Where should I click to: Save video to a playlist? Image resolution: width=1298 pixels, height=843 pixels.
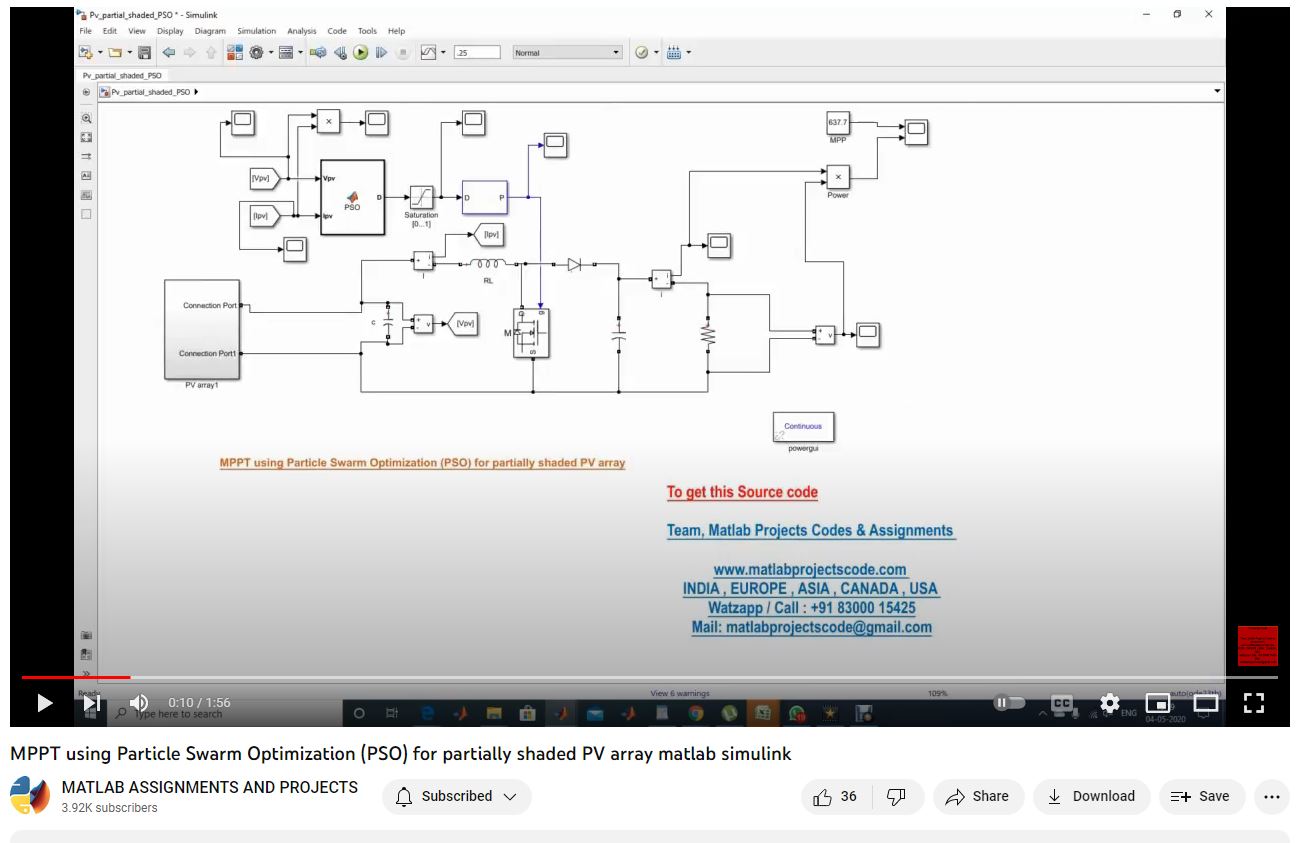1200,797
